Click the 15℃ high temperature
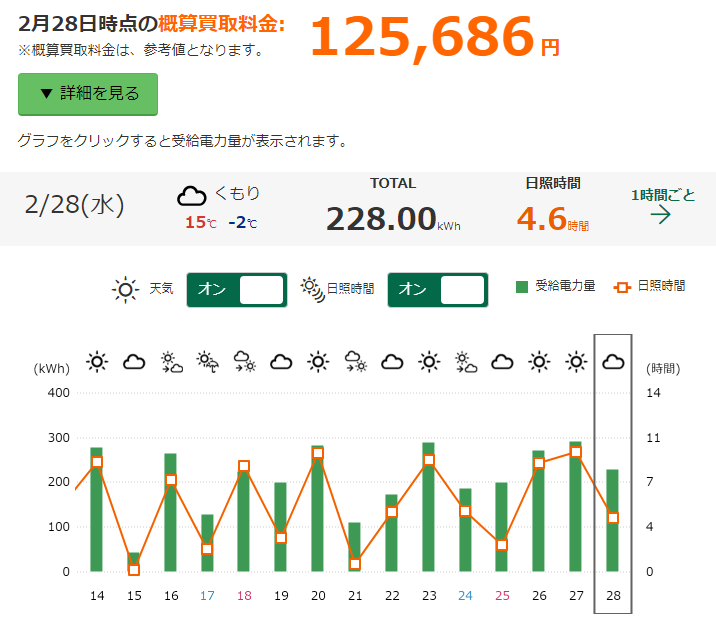Viewport: 716px width, 620px height. point(200,222)
